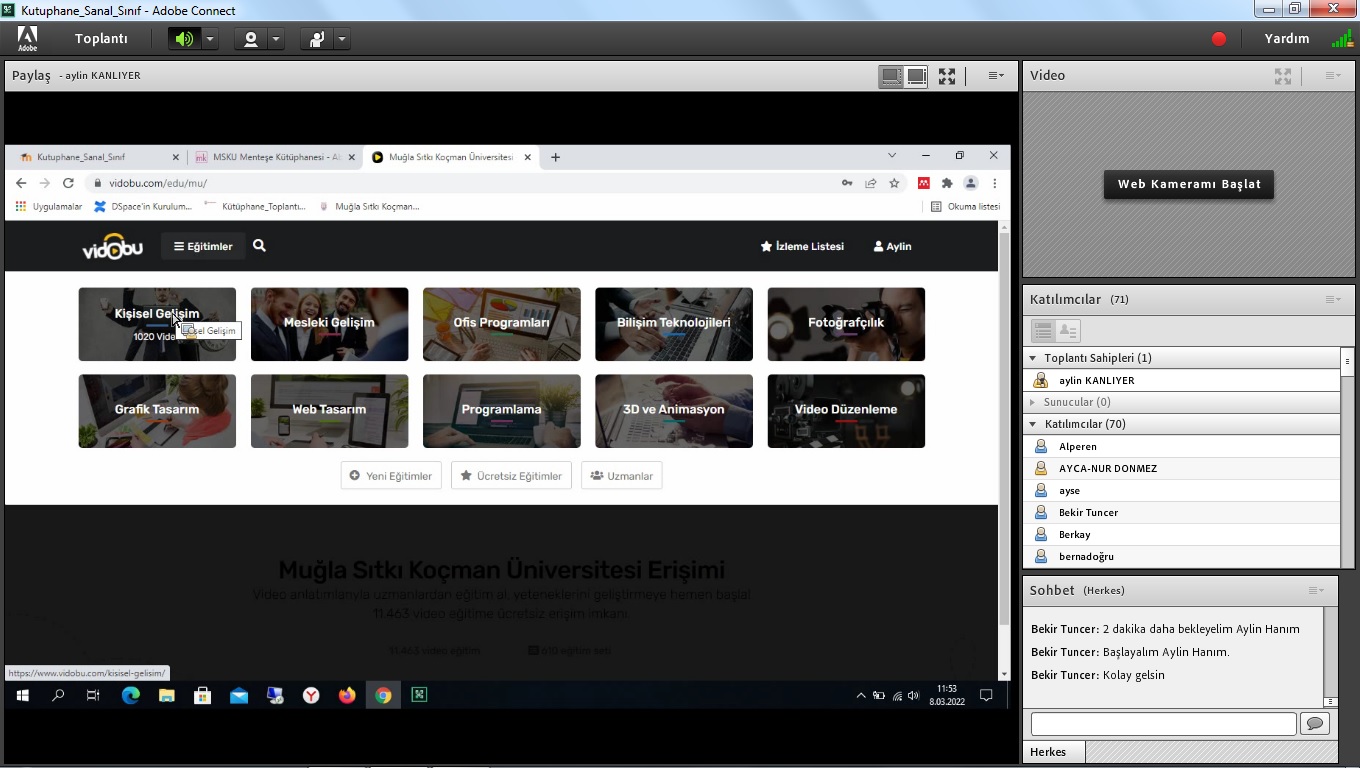This screenshot has width=1360, height=768.
Task: Select the left view mode icon in Paylaş pod
Action: pyautogui.click(x=890, y=76)
